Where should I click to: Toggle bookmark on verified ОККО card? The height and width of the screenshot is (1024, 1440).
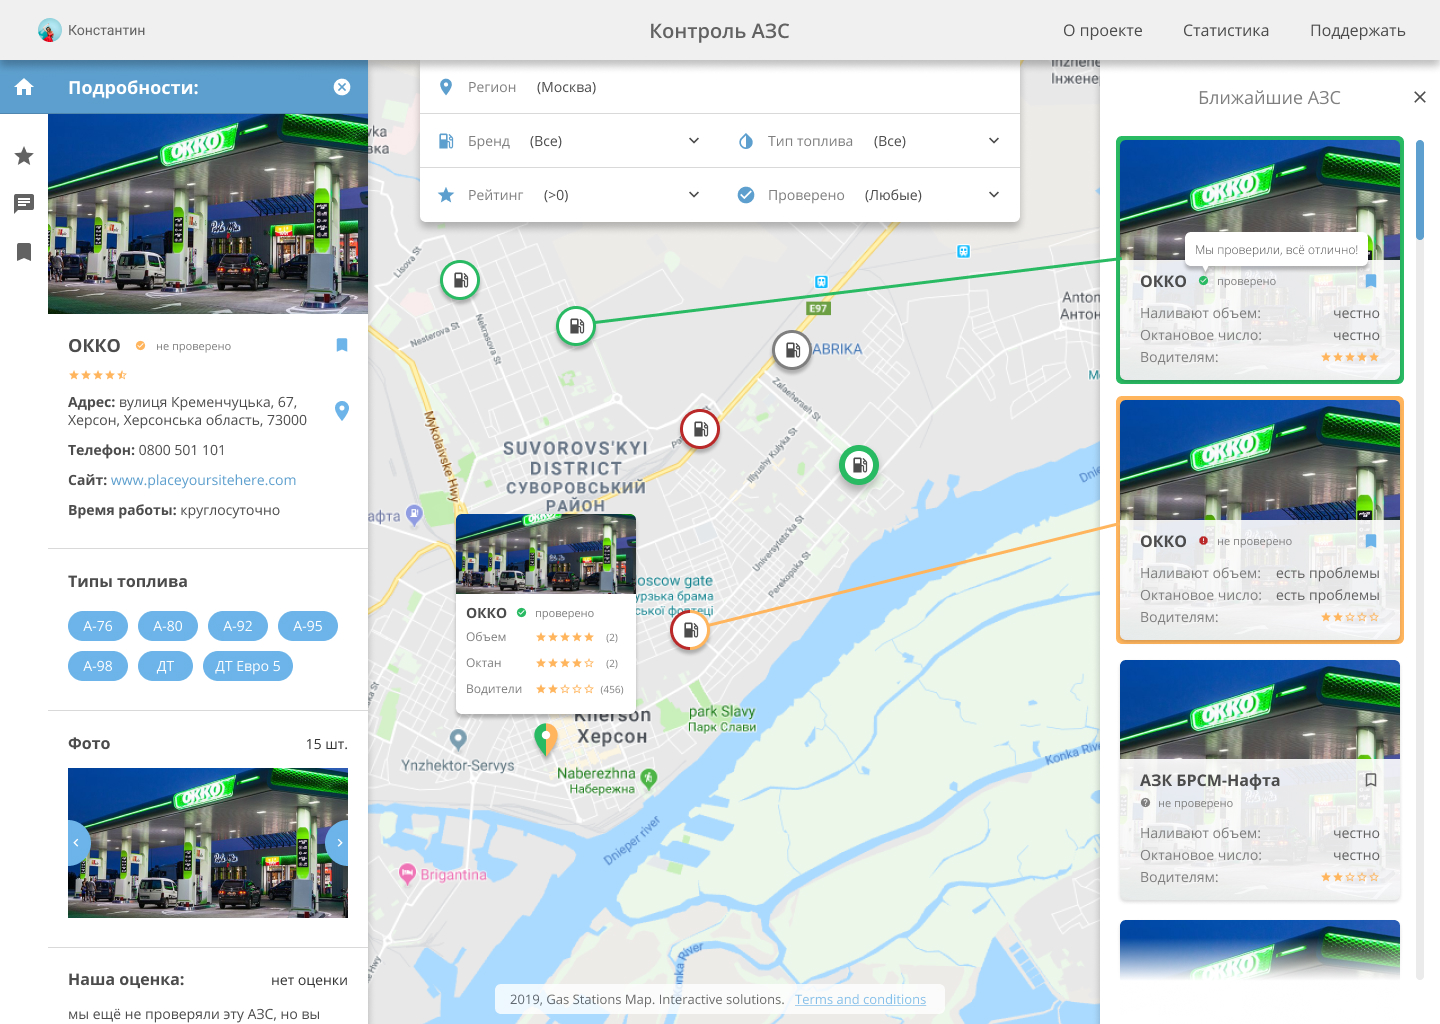(1371, 281)
